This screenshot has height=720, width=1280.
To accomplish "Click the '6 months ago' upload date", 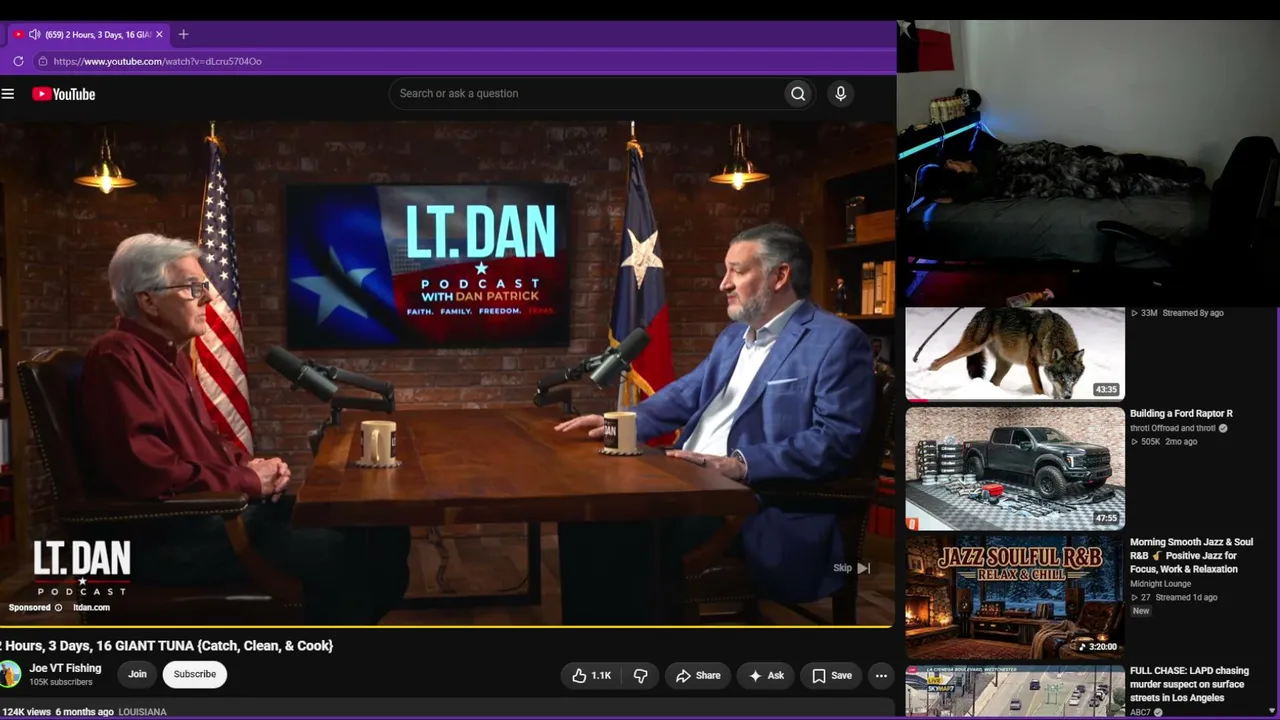I will click(84, 712).
